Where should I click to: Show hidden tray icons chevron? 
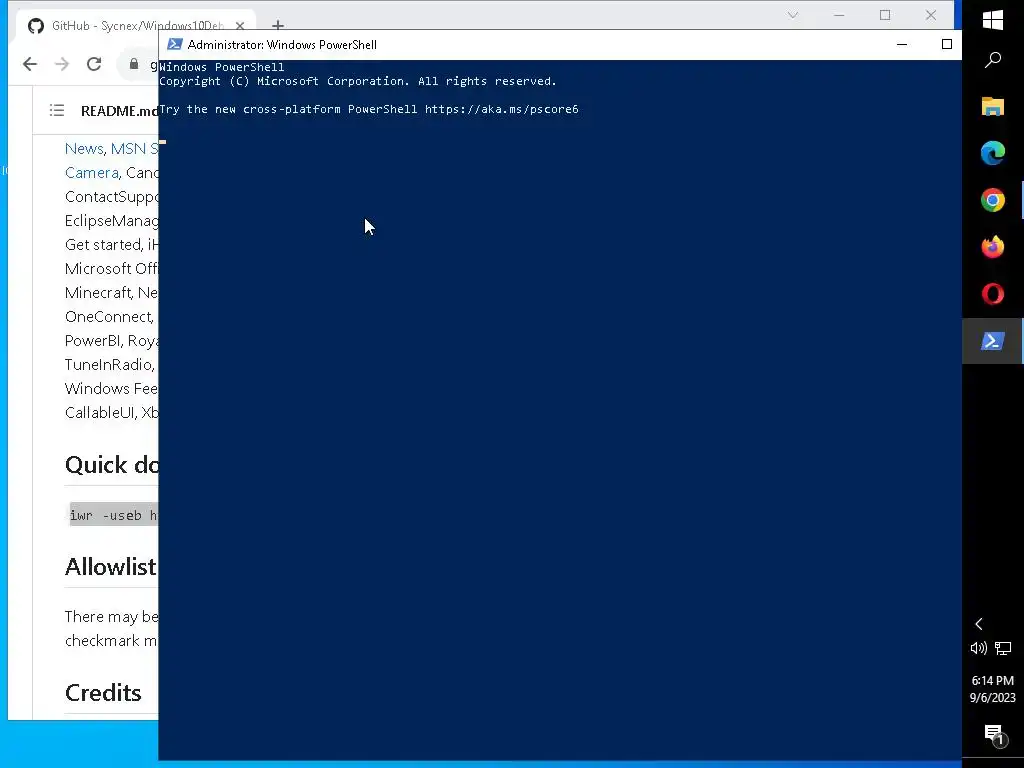click(x=979, y=624)
